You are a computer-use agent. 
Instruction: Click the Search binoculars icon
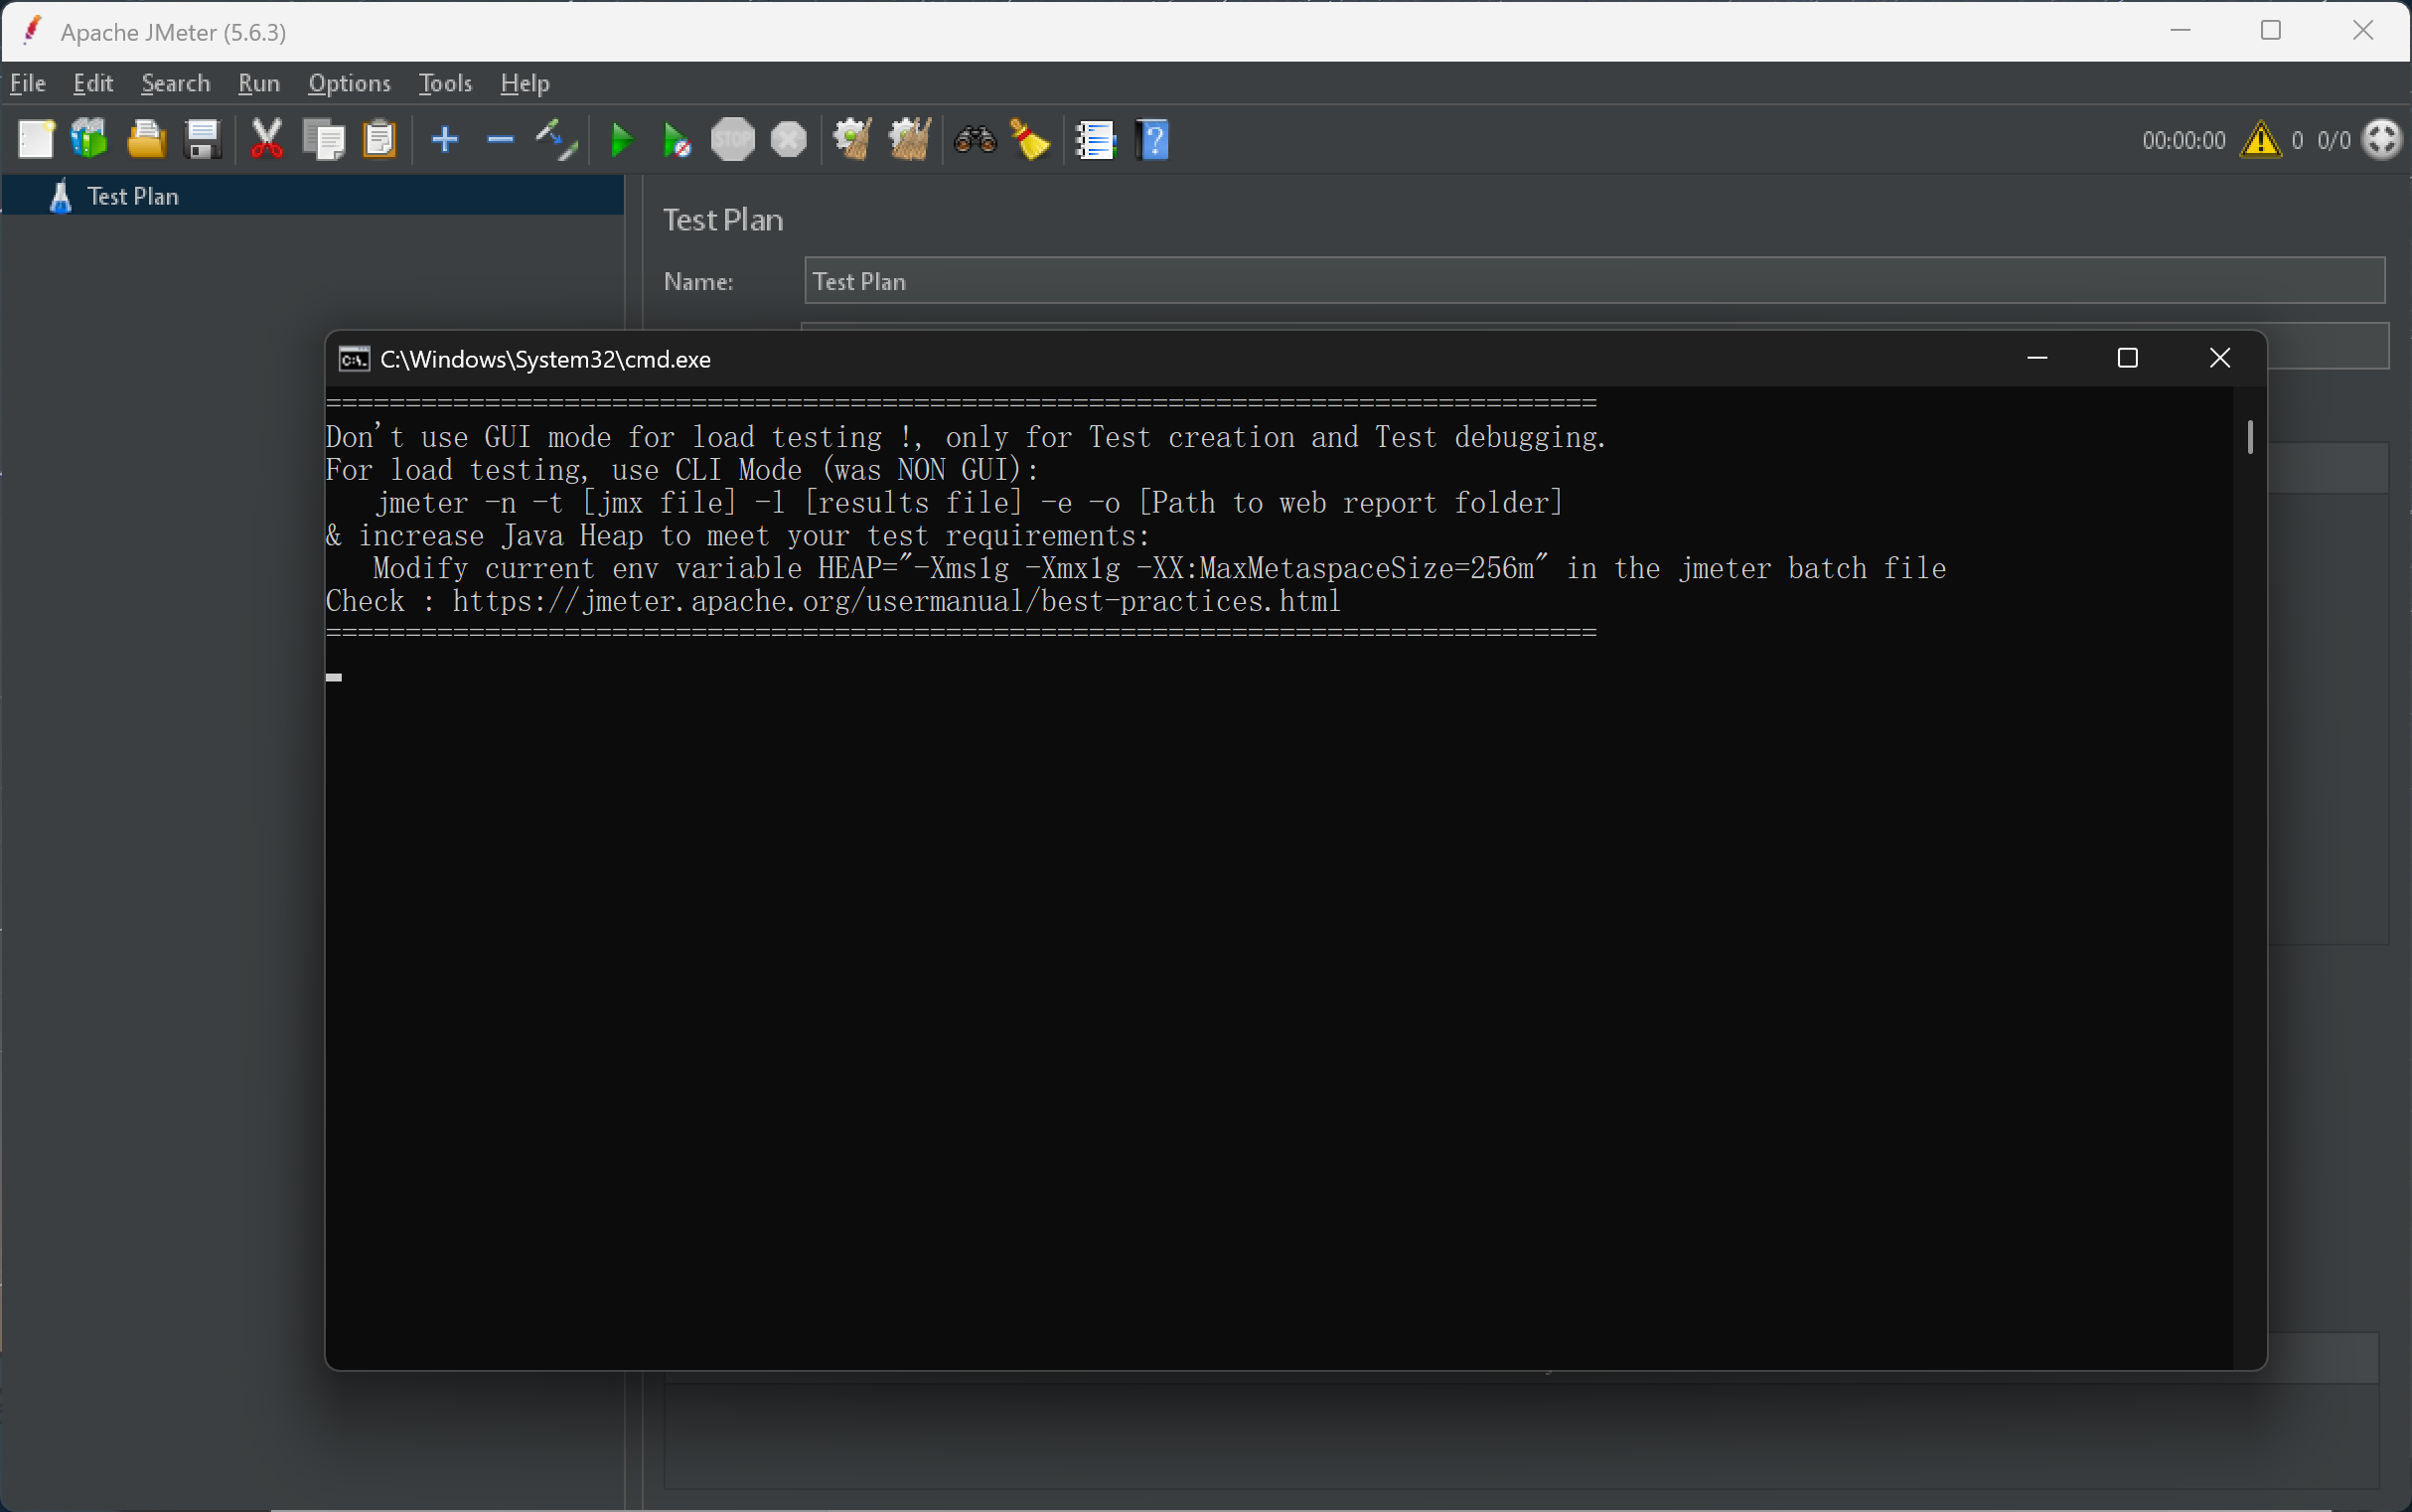click(x=975, y=140)
